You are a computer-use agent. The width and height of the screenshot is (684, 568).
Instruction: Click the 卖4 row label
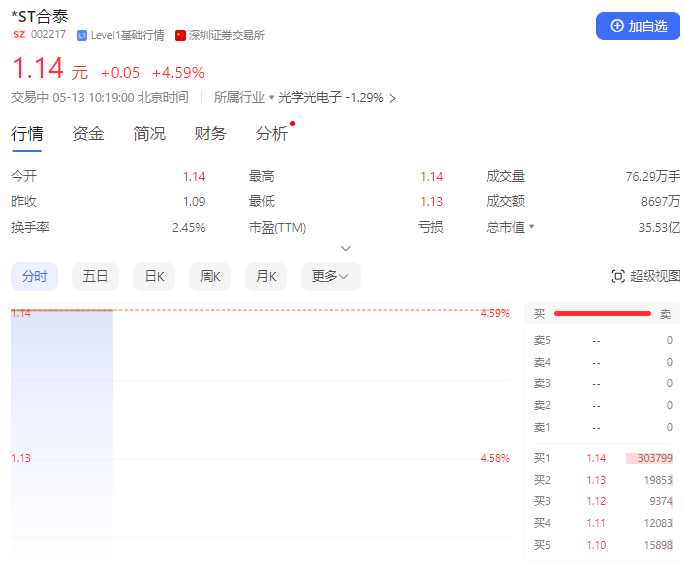pyautogui.click(x=542, y=362)
